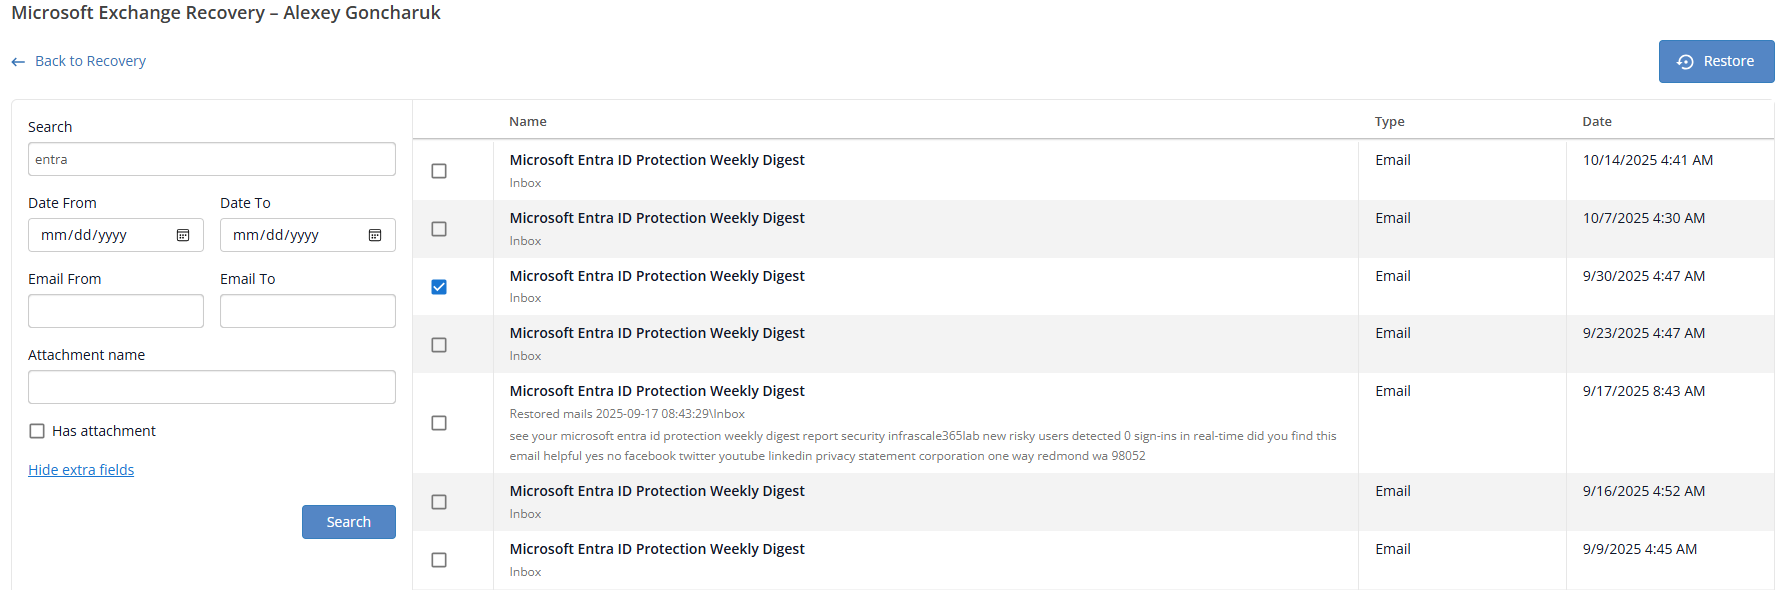This screenshot has width=1782, height=590.
Task: Enable the Has attachment checkbox
Action: click(37, 431)
